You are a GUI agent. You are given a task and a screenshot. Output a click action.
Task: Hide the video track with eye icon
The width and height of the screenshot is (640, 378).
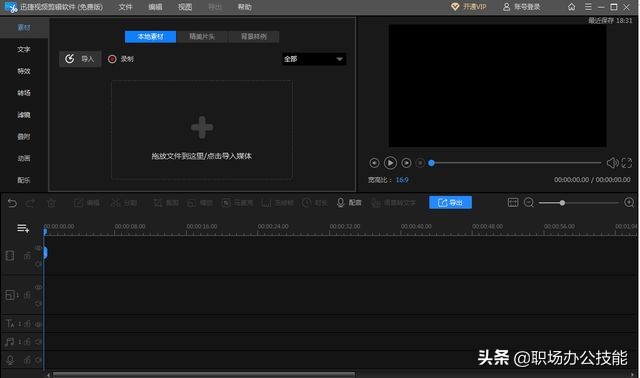click(38, 248)
